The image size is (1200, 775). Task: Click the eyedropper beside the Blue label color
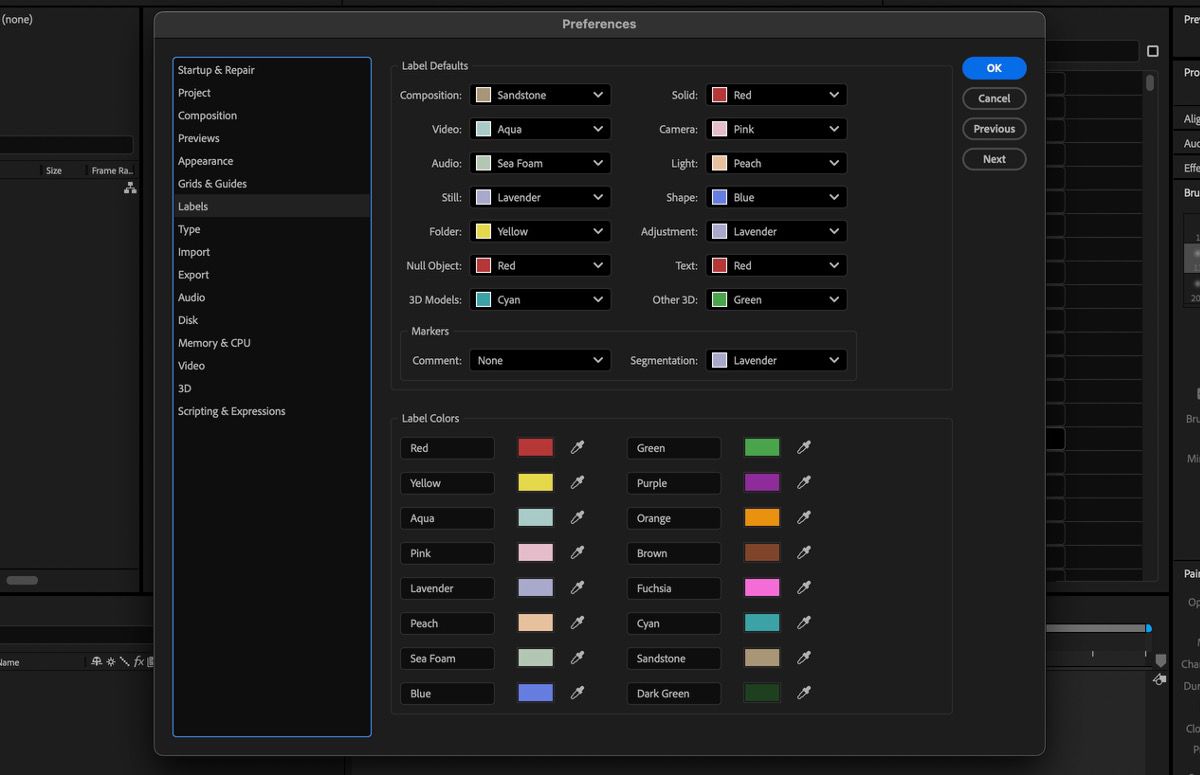578,693
